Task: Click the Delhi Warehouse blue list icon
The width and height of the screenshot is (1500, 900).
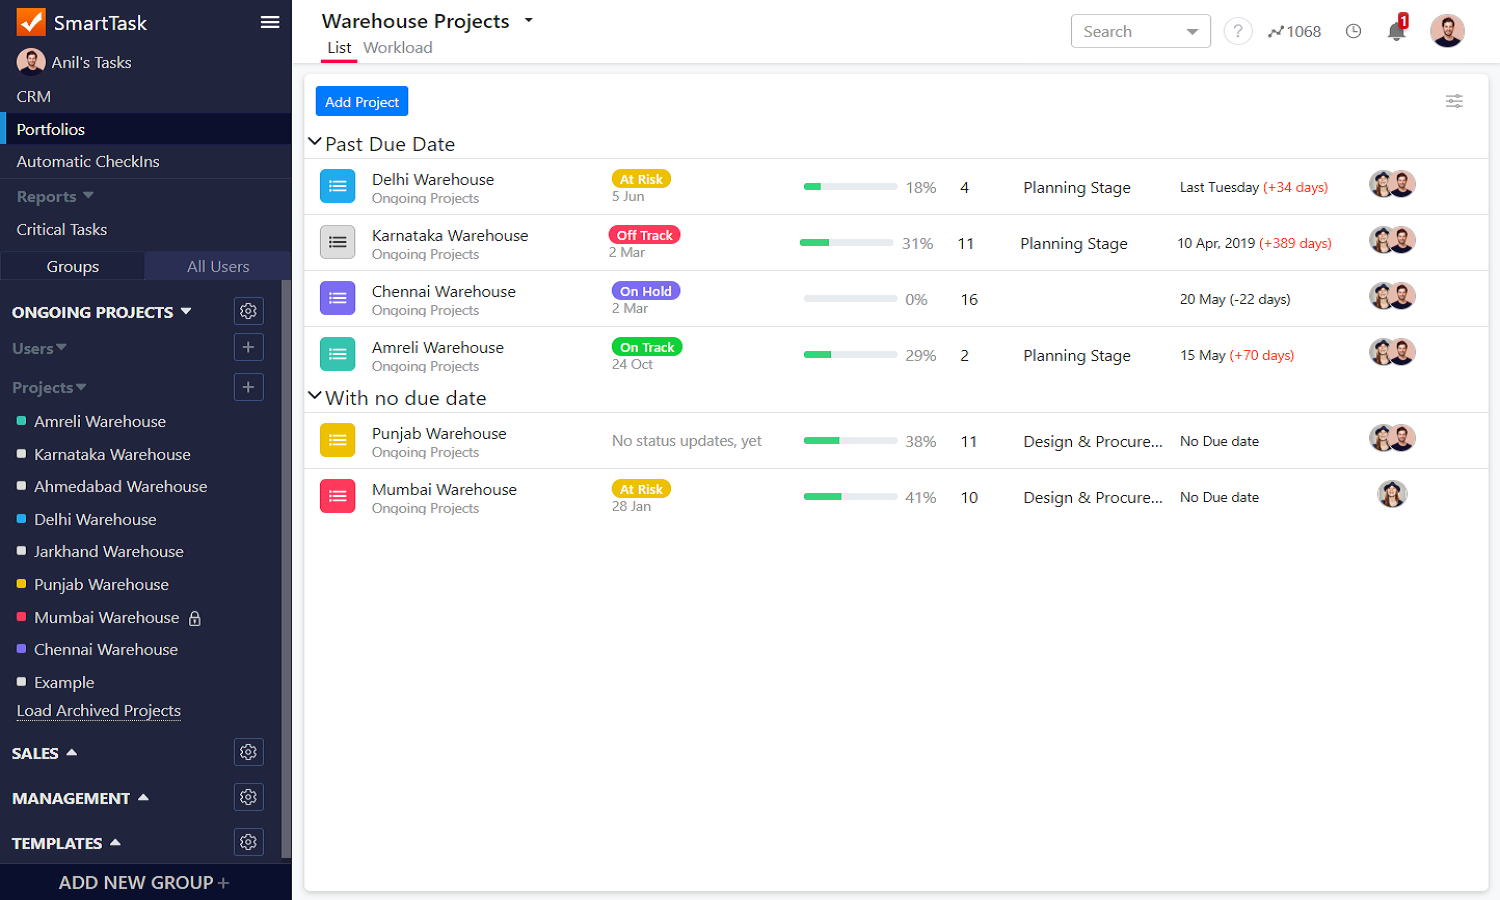Action: click(x=338, y=186)
